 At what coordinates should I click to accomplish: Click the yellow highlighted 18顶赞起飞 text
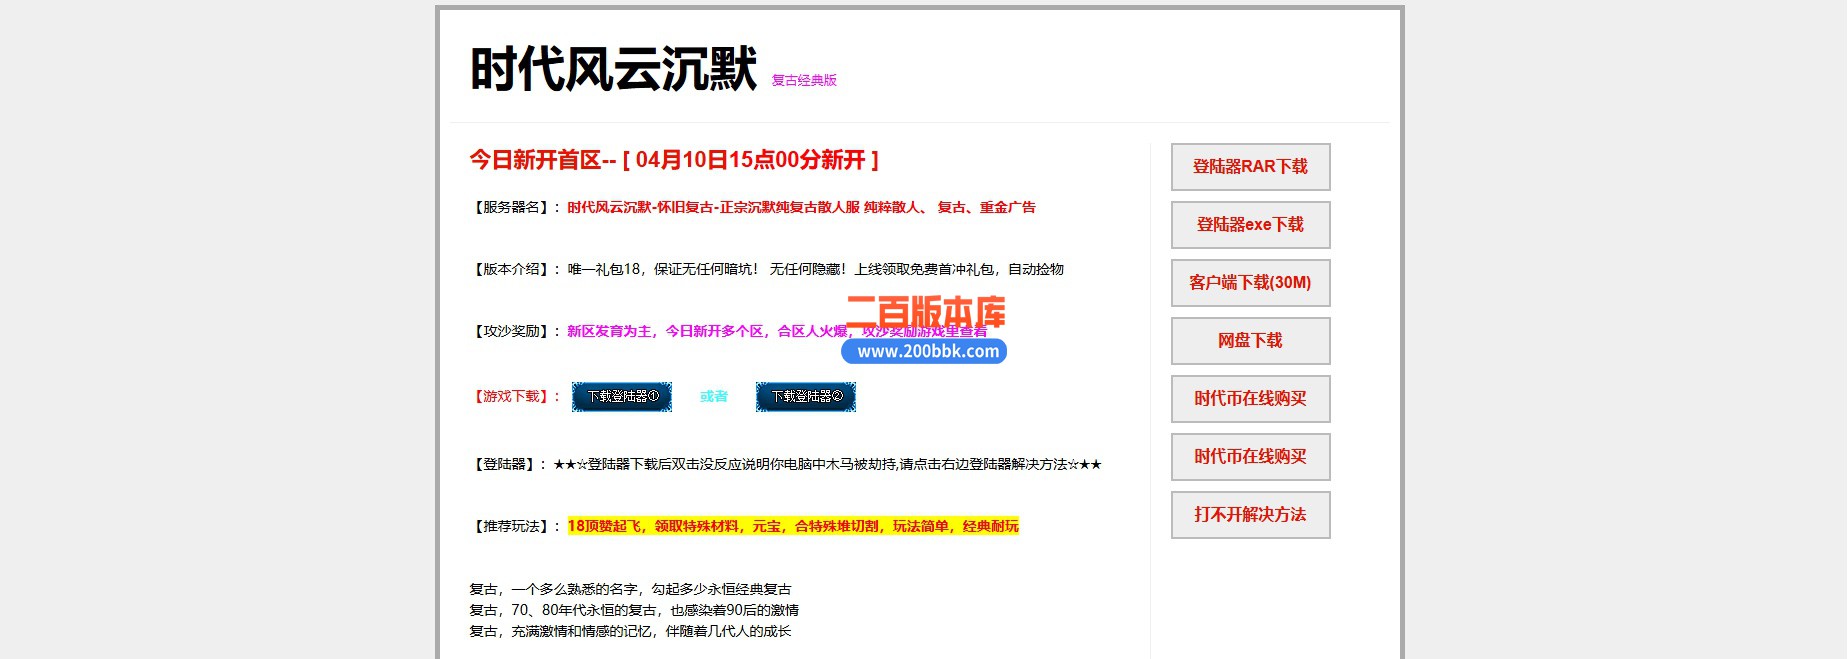pyautogui.click(x=793, y=526)
